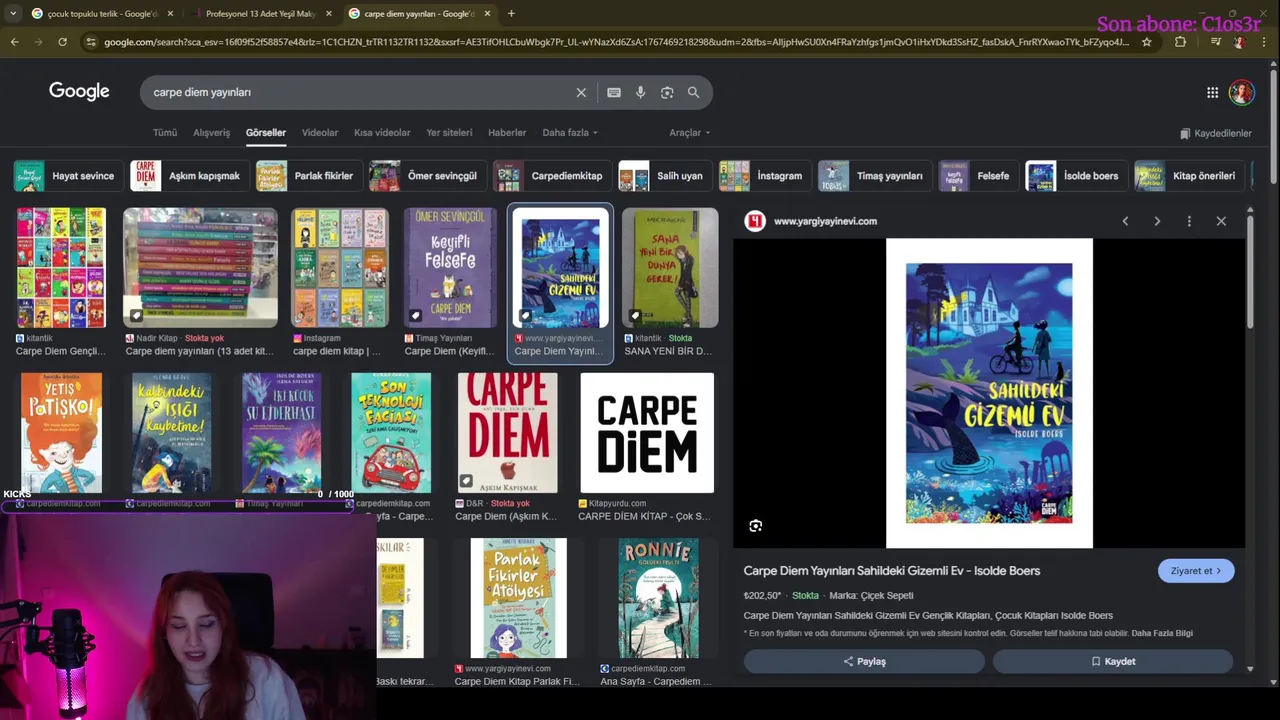
Task: Select the Ömer sevinçgül filter chip
Action: 427,176
